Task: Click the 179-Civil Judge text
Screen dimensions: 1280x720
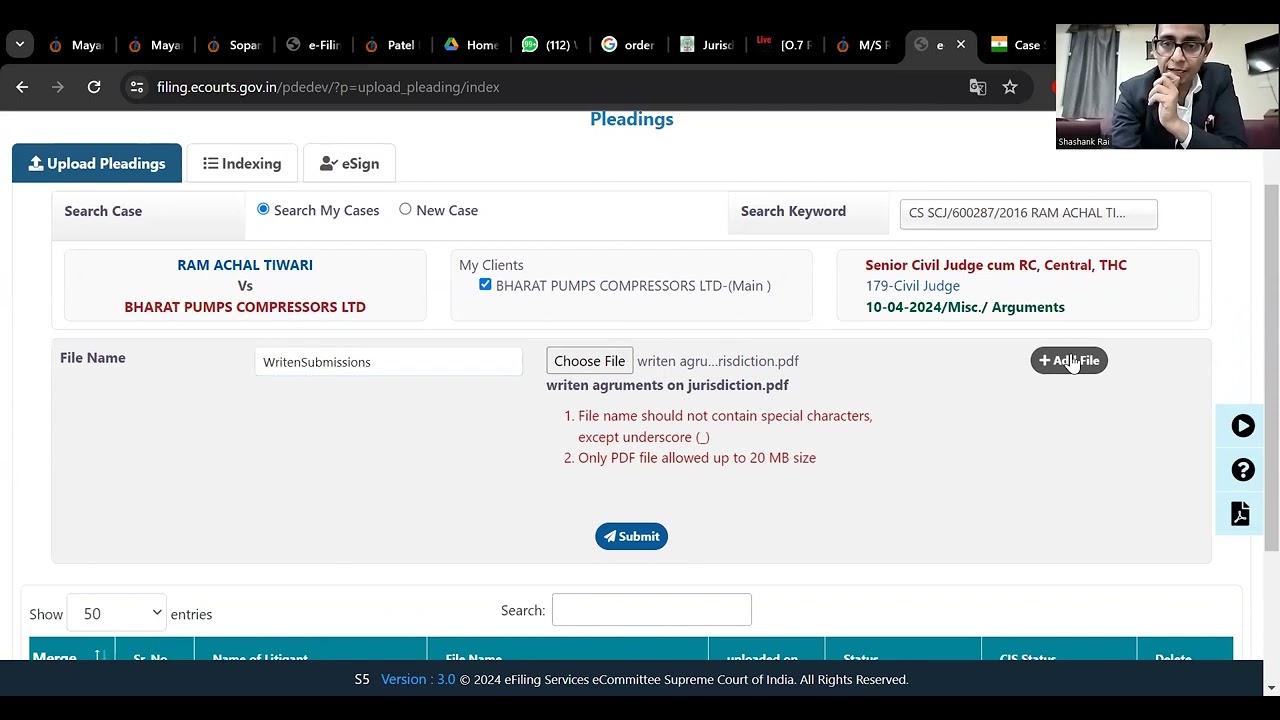Action: click(x=913, y=286)
